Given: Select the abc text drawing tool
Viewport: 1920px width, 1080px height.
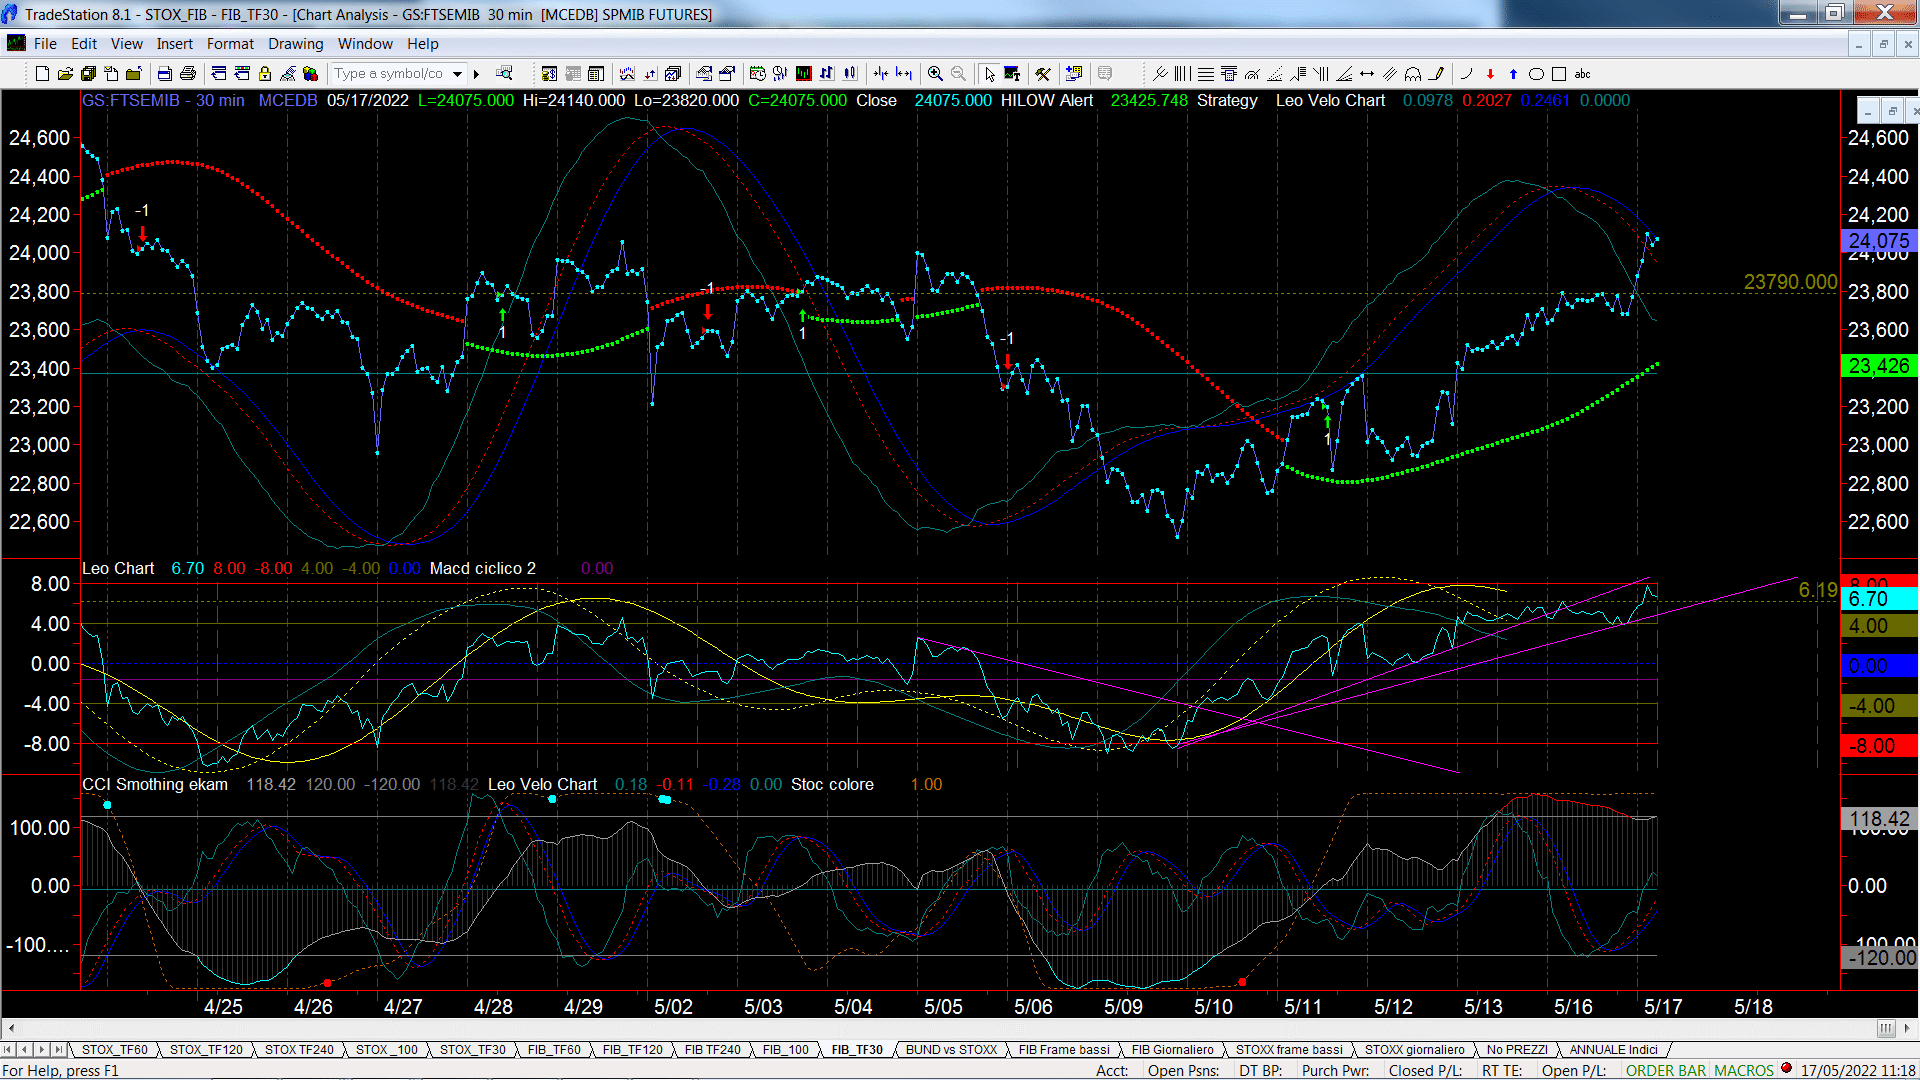Looking at the screenshot, I should click(x=1582, y=74).
